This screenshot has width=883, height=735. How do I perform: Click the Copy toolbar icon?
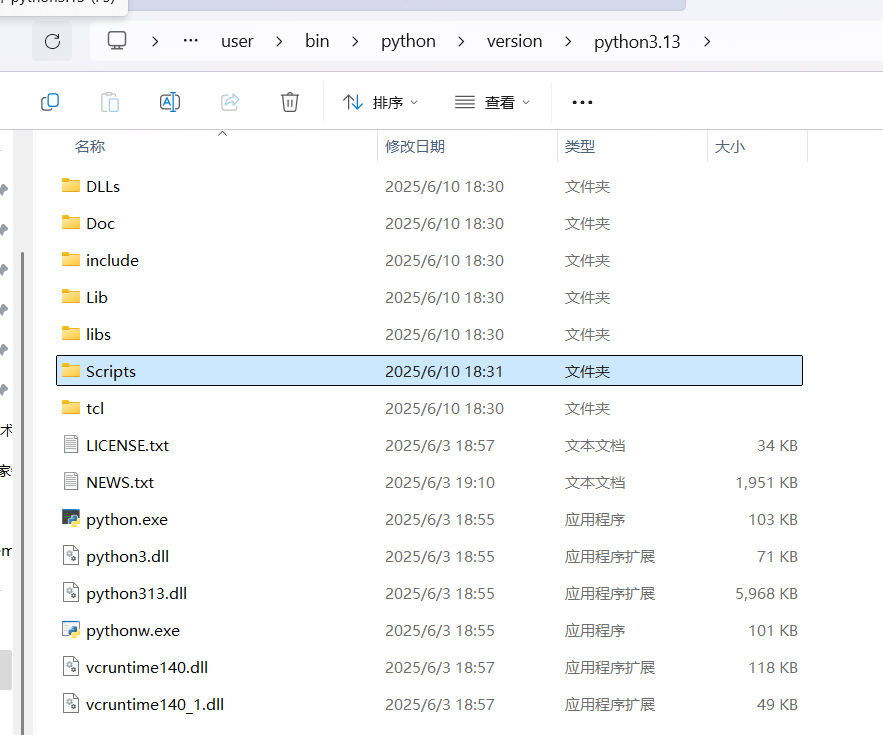(50, 102)
